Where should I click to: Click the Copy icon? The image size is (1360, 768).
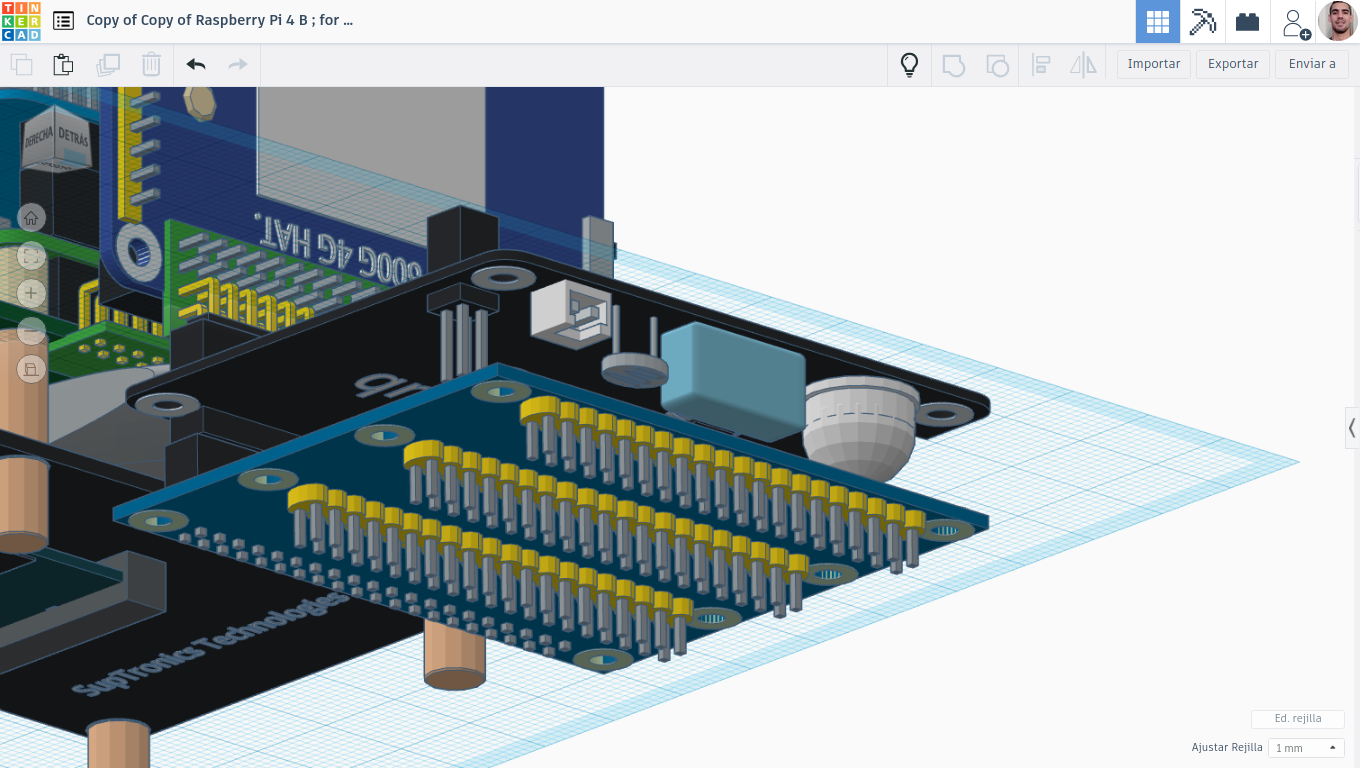tap(21, 65)
